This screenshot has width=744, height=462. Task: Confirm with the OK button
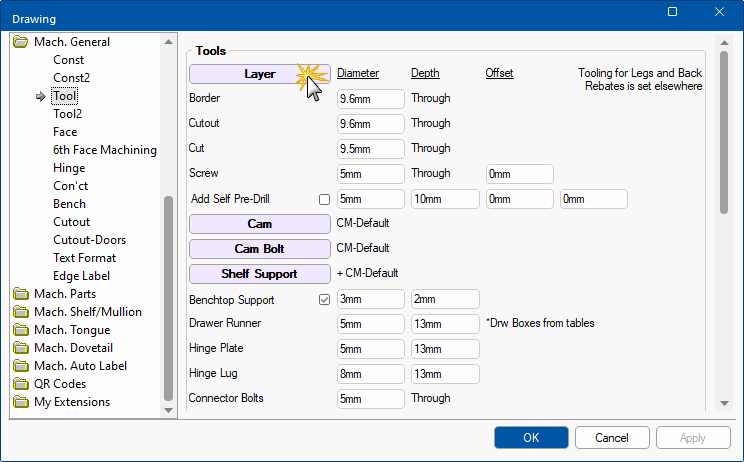[x=531, y=438]
